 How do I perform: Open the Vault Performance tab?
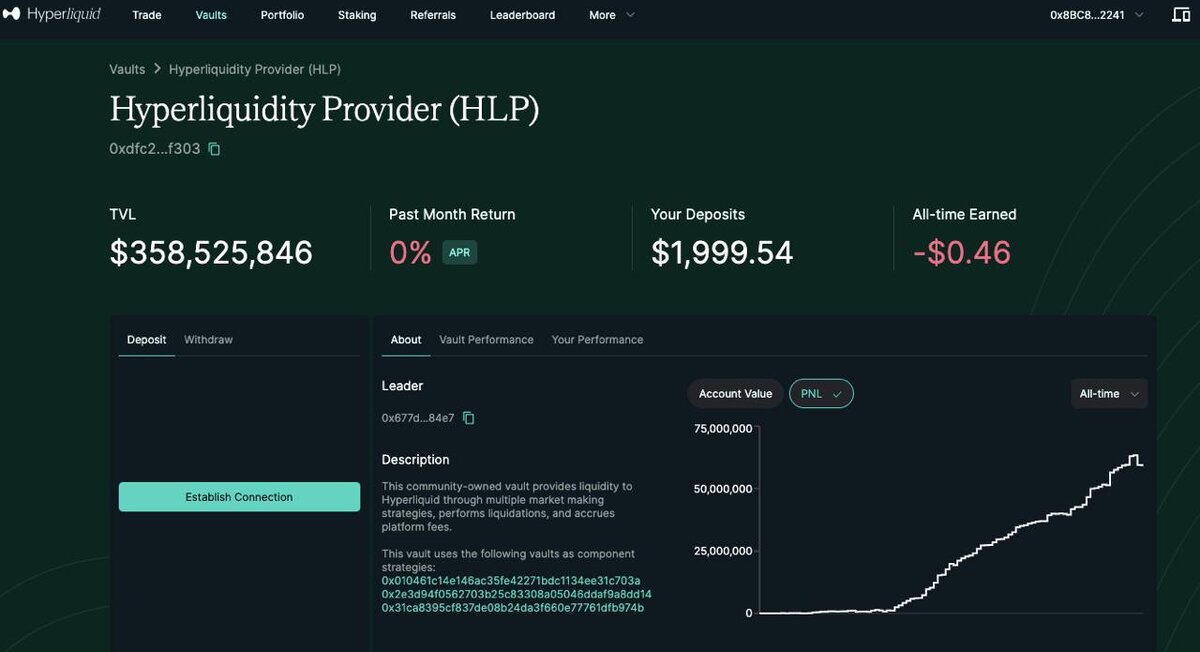tap(486, 340)
